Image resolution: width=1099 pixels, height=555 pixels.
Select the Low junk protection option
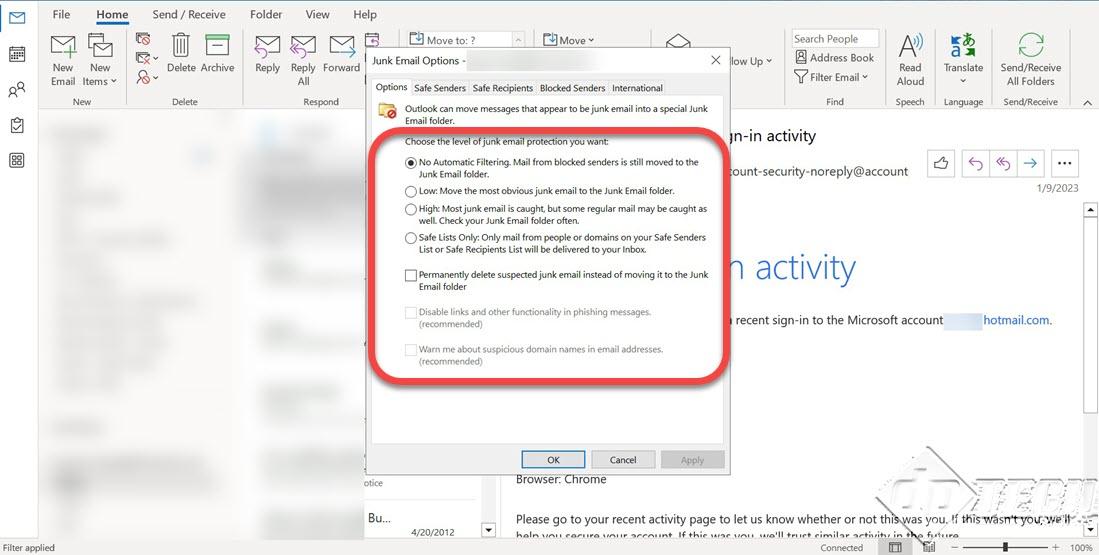[411, 191]
